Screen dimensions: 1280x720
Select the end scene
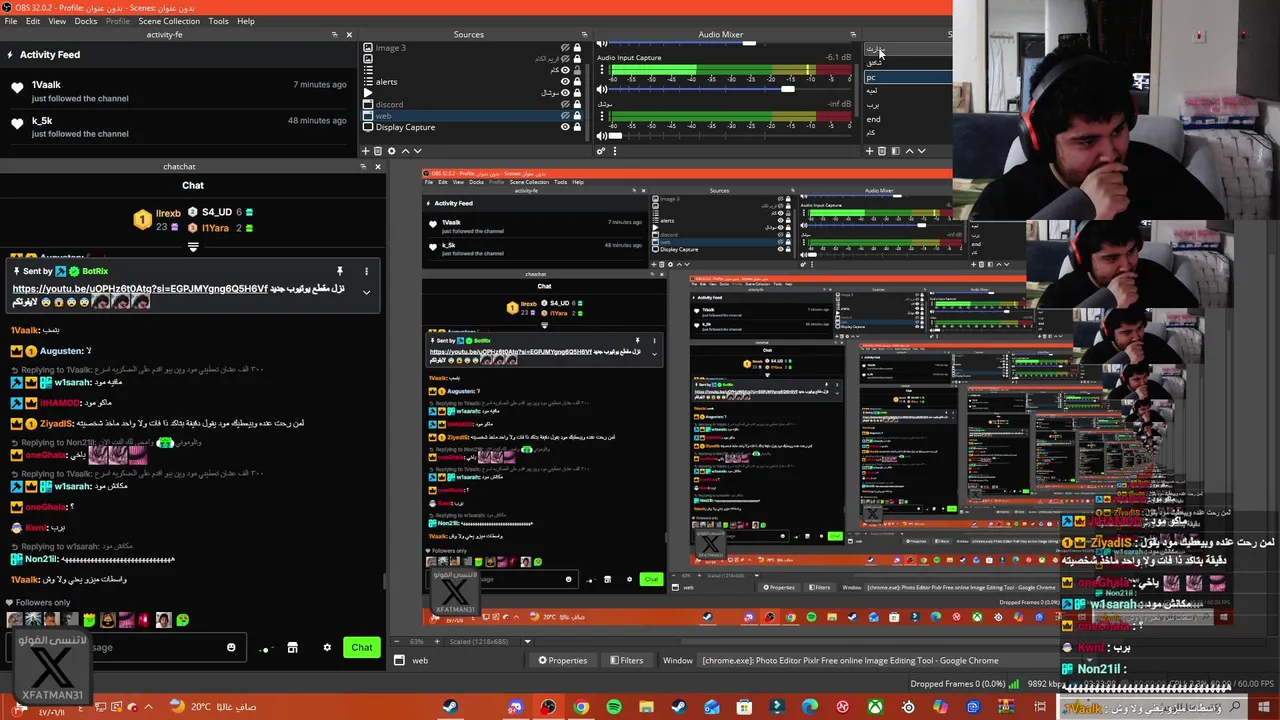coord(874,119)
